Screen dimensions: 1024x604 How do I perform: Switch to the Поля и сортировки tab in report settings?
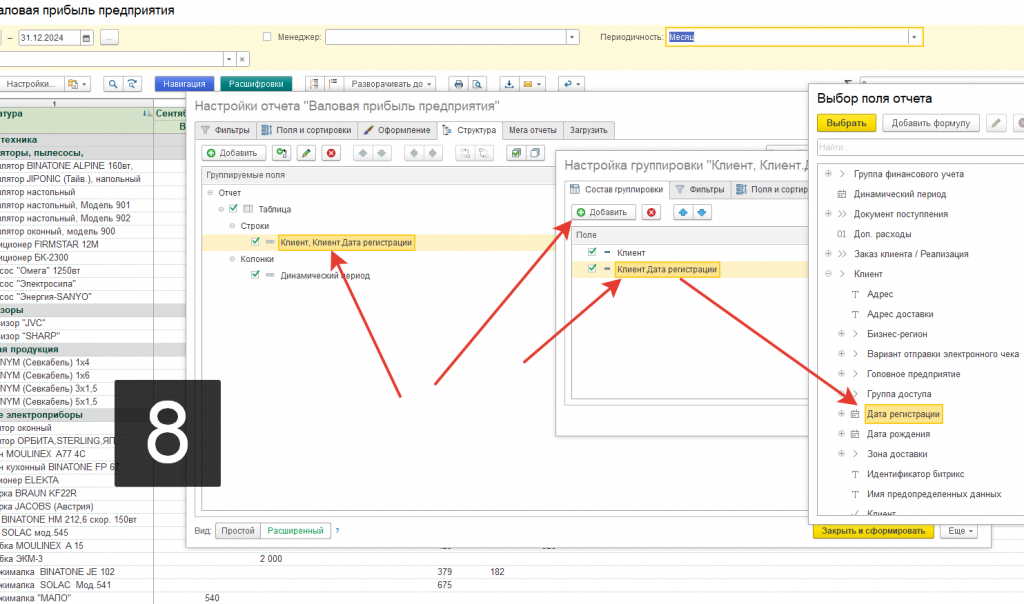[307, 130]
